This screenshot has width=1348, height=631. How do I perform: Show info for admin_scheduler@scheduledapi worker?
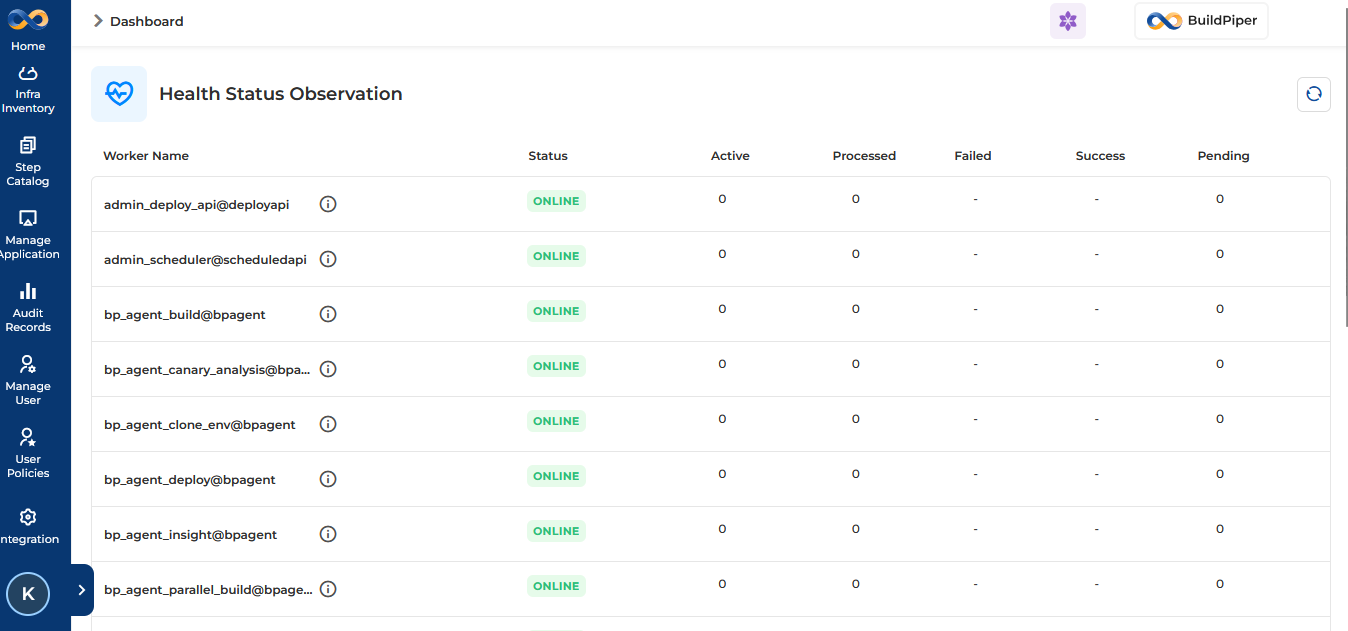328,258
